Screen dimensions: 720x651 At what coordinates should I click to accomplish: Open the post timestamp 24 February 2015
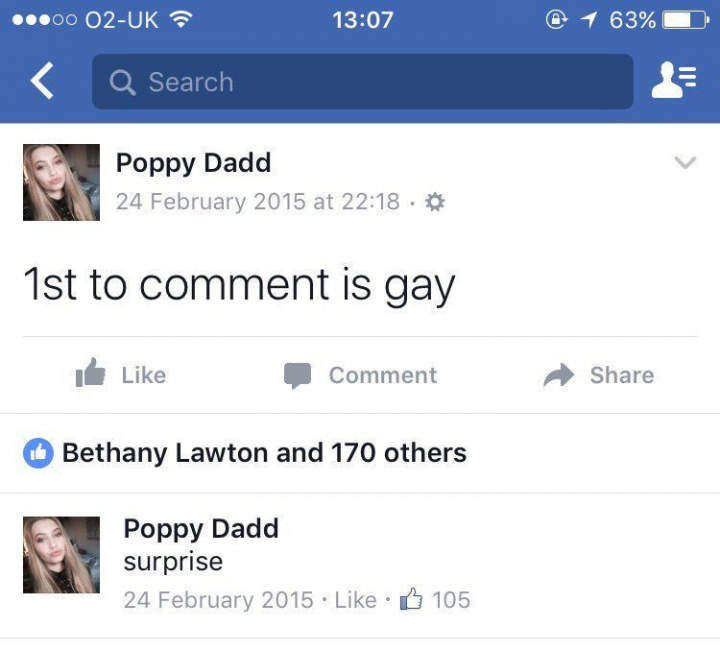tap(257, 202)
